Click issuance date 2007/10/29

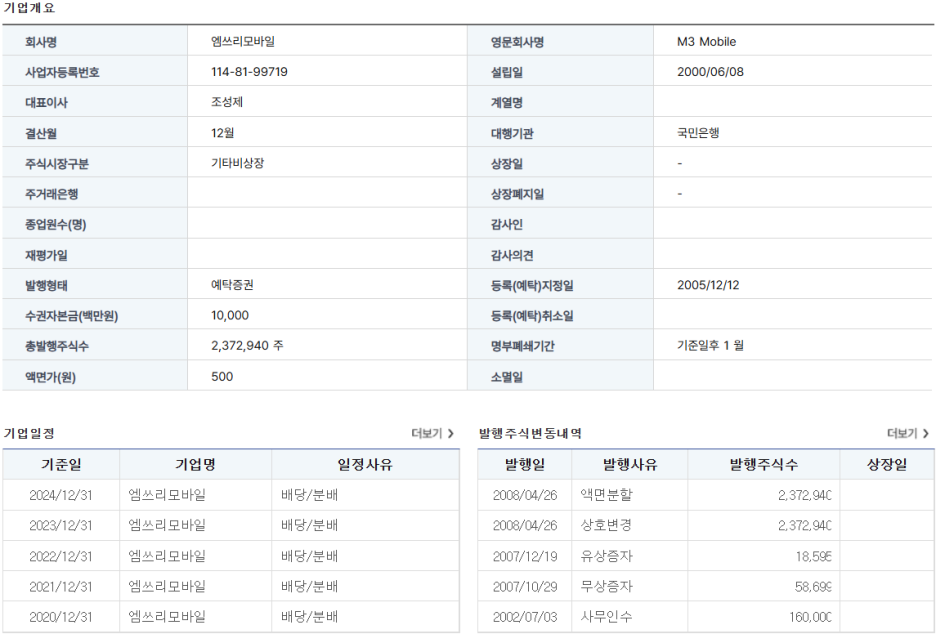tap(525, 586)
